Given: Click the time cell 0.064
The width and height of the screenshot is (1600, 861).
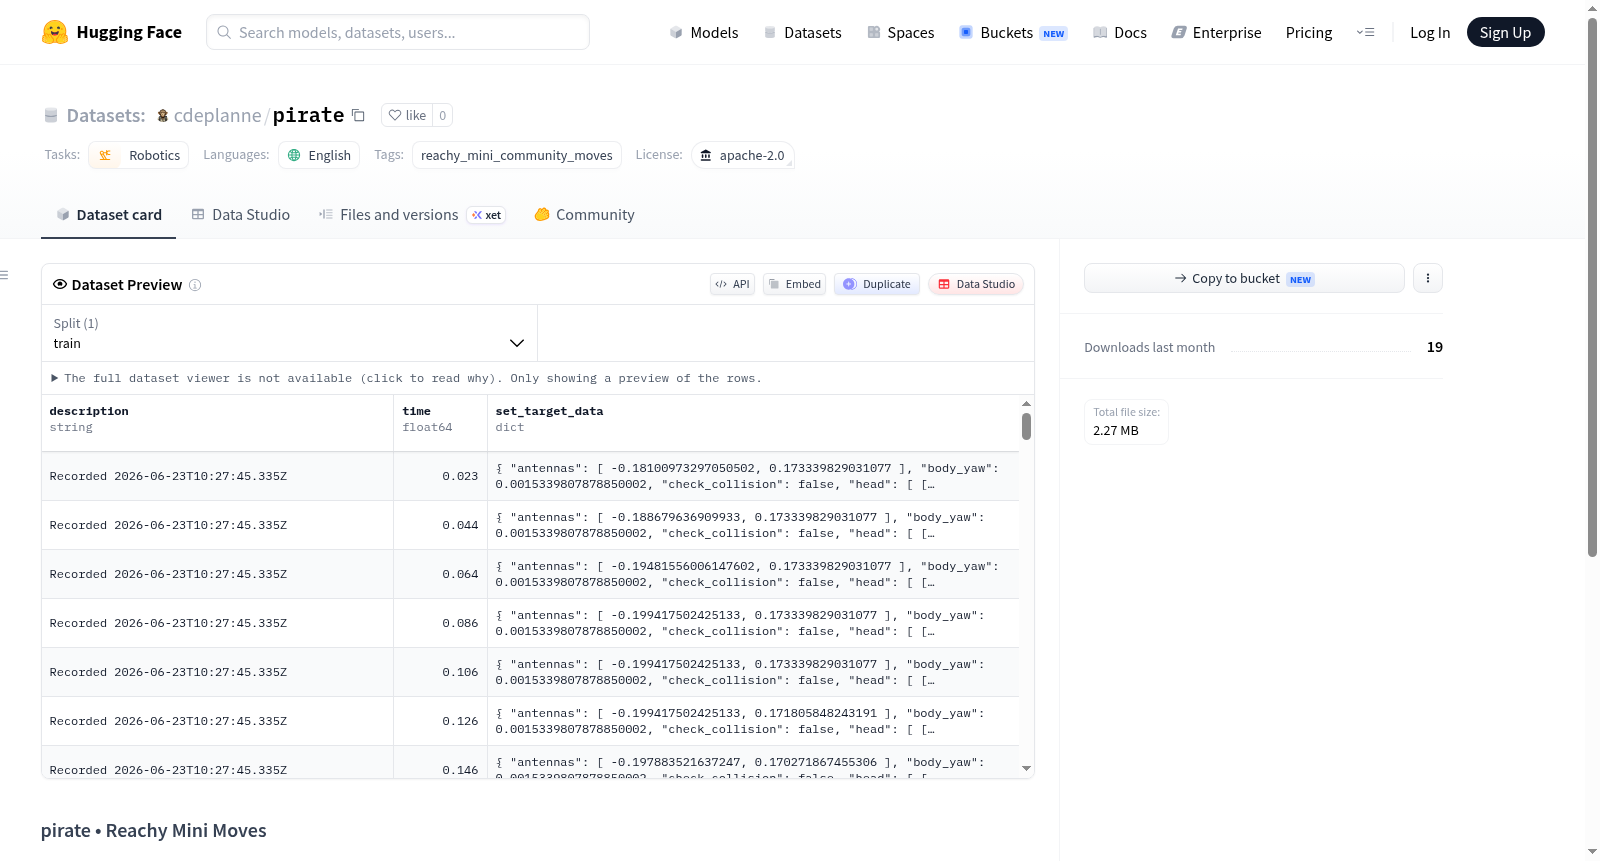Looking at the screenshot, I should pos(440,574).
